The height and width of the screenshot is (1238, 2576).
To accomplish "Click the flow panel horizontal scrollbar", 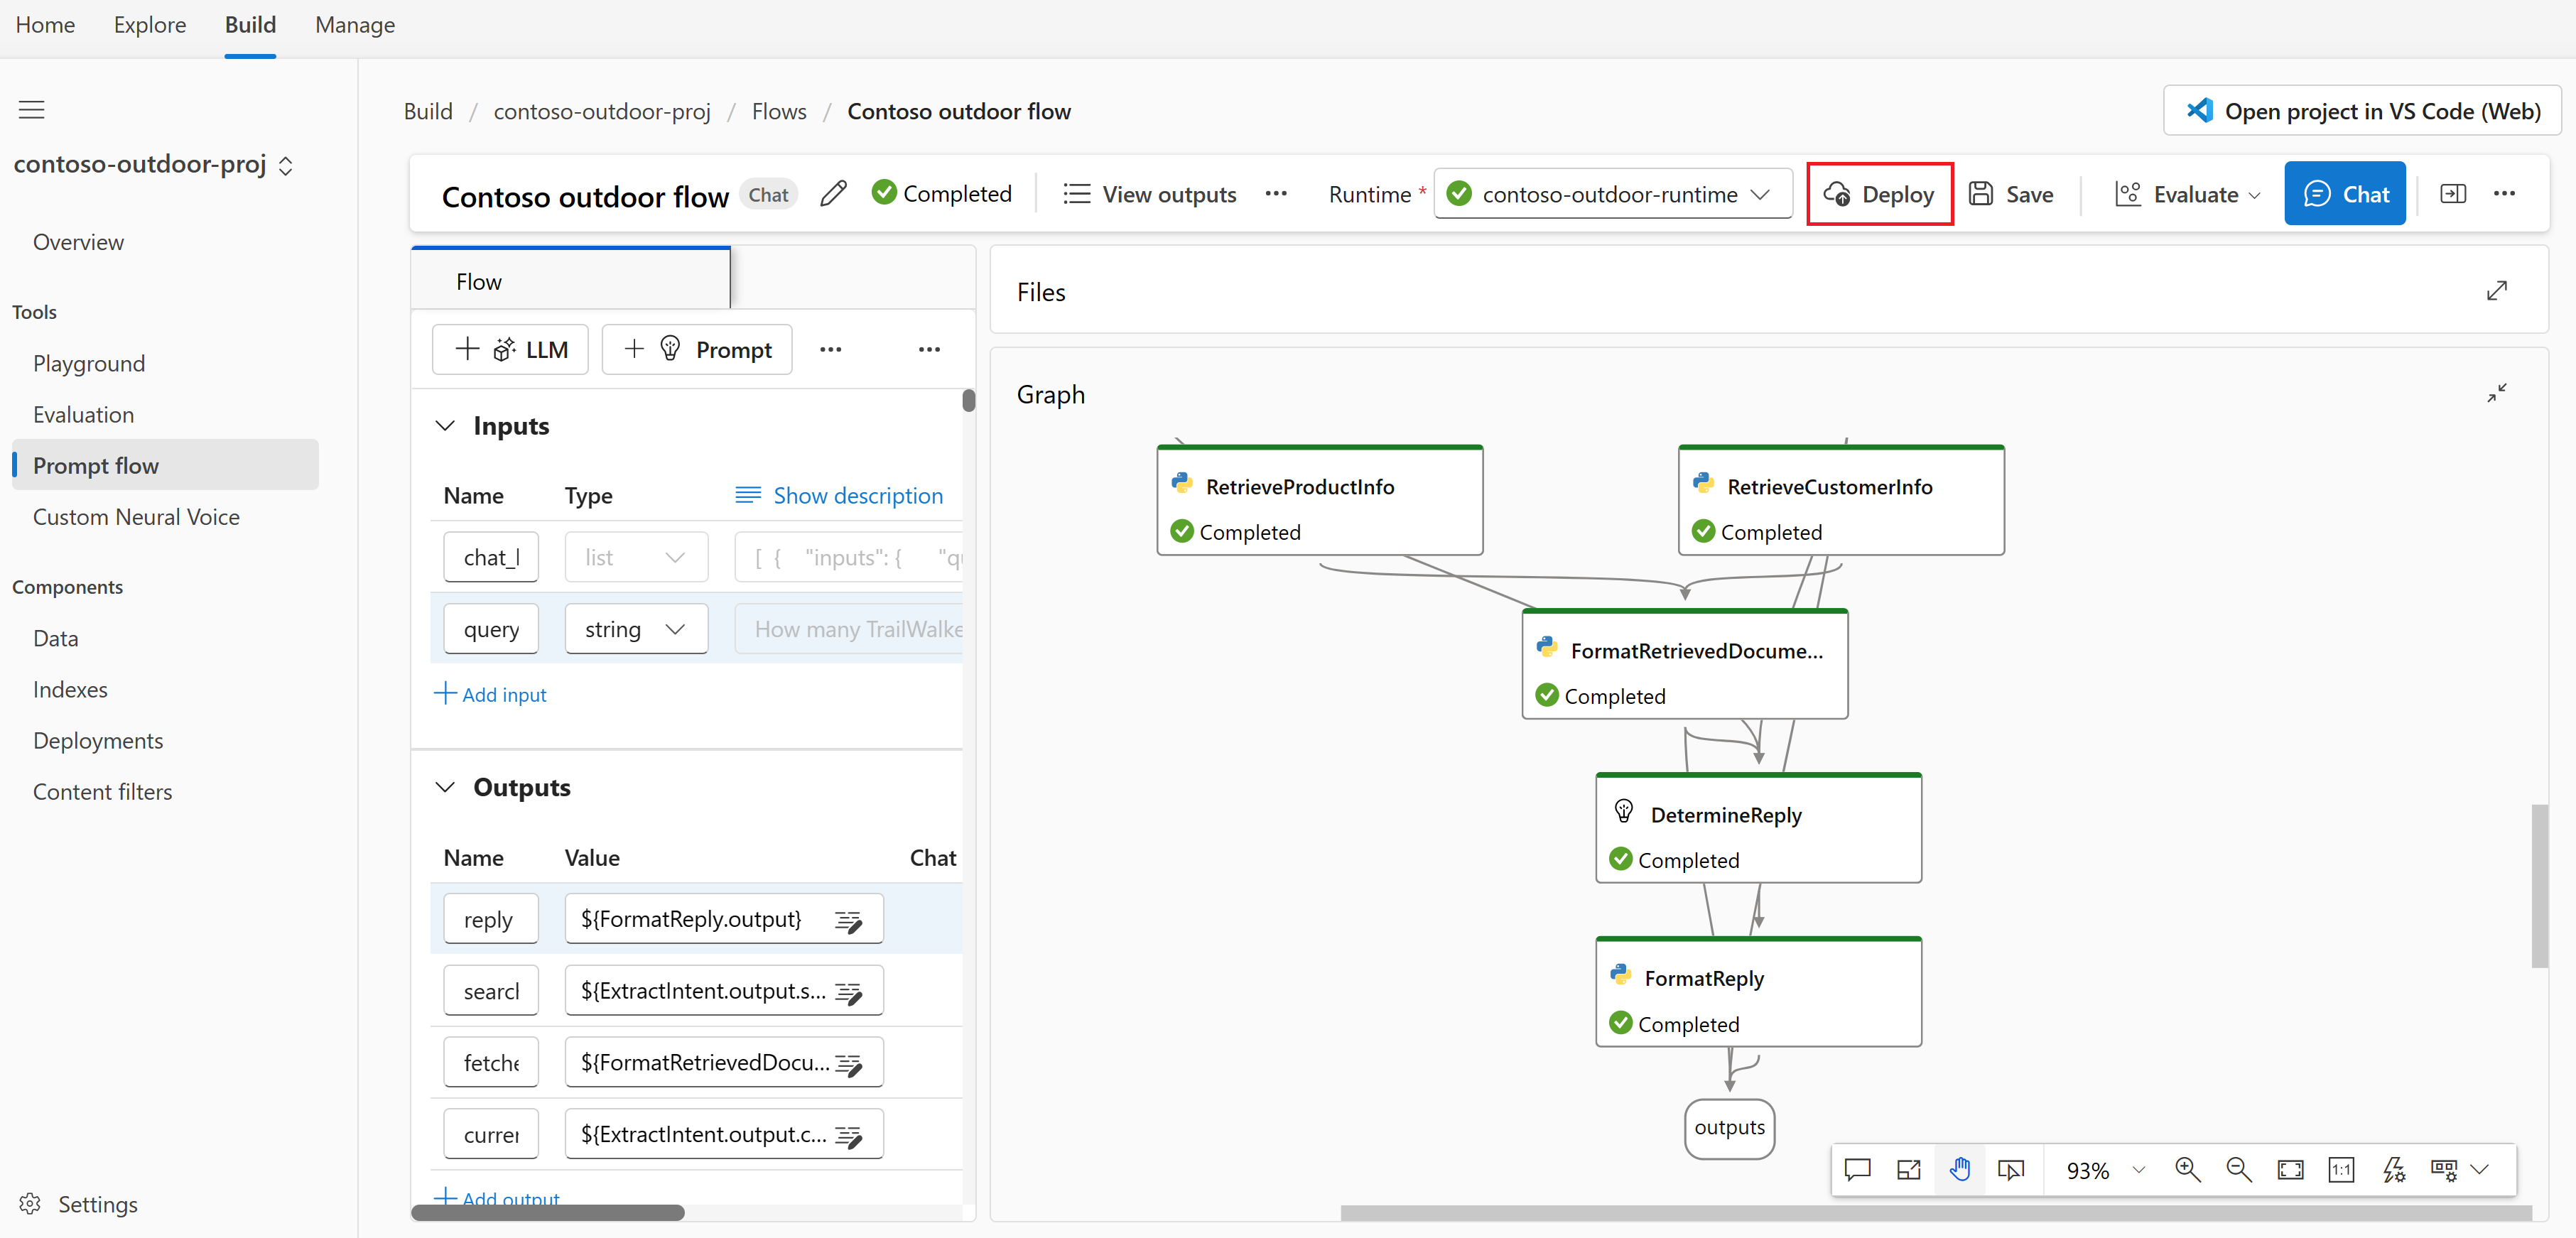I will [548, 1213].
